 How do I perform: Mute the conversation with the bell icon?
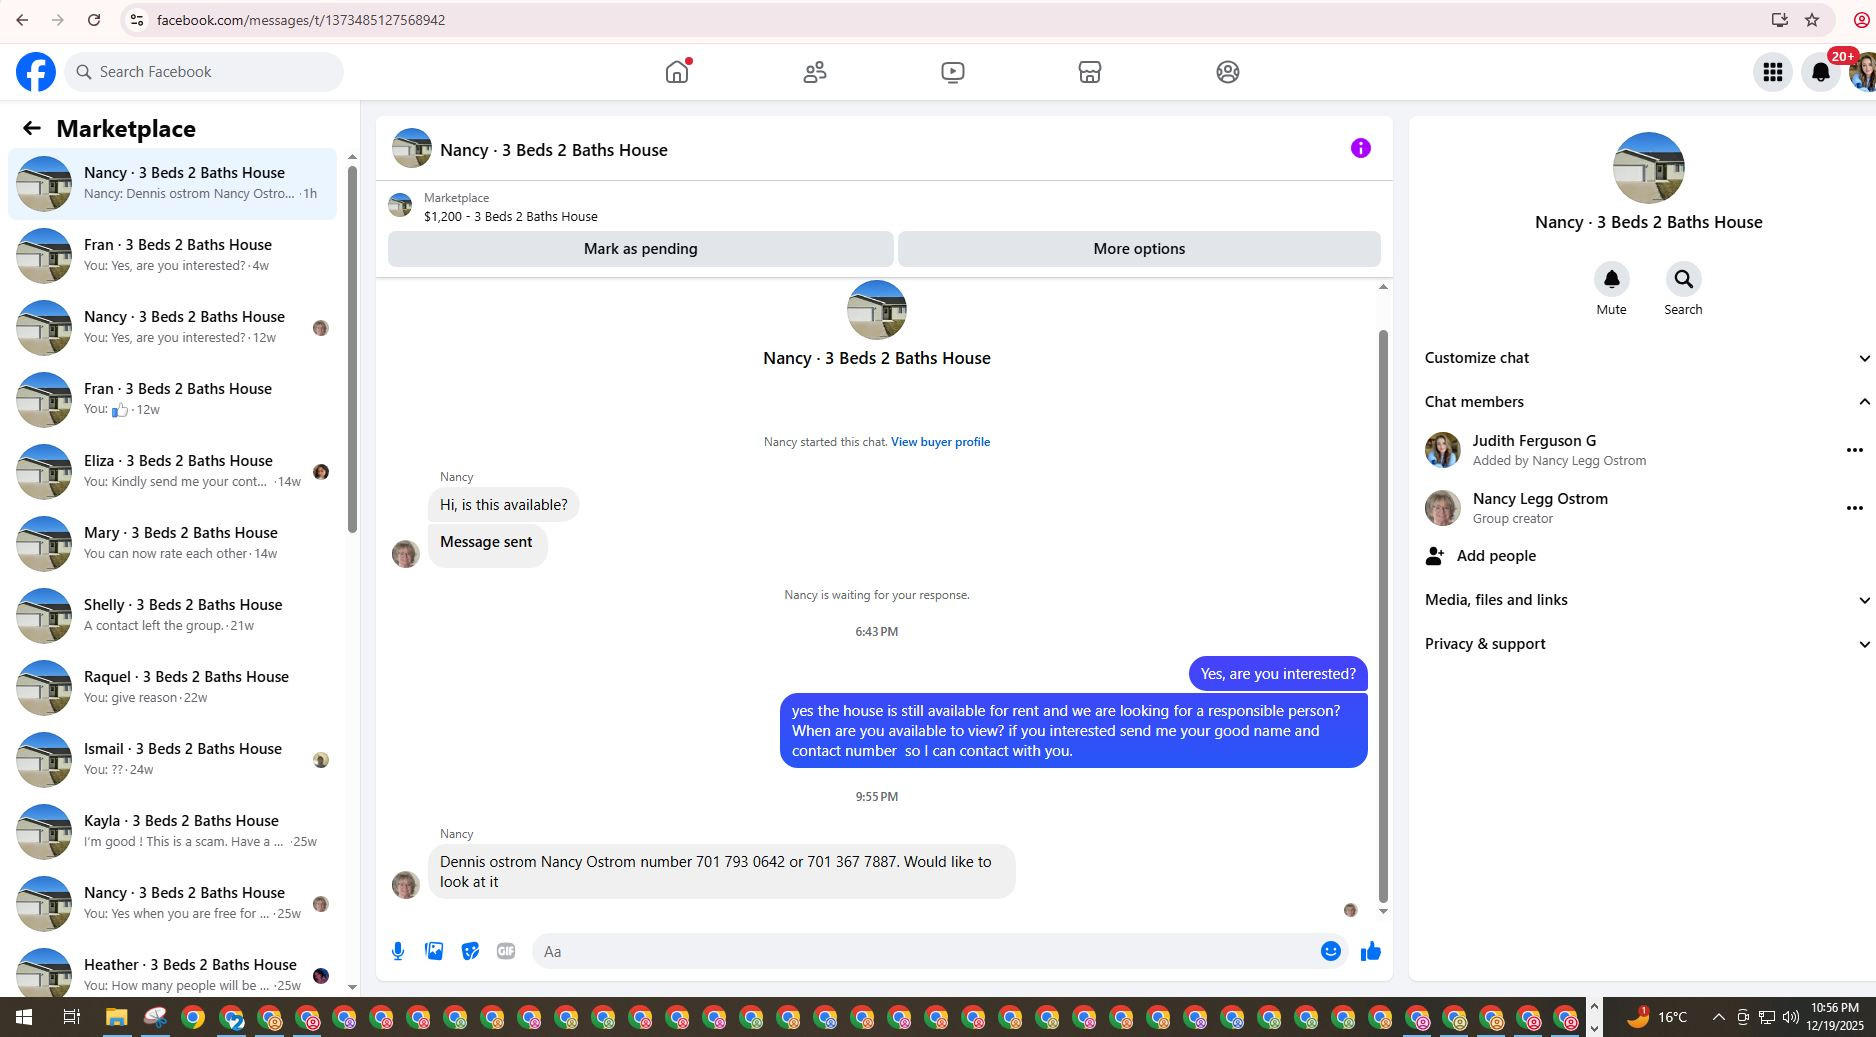(x=1611, y=279)
